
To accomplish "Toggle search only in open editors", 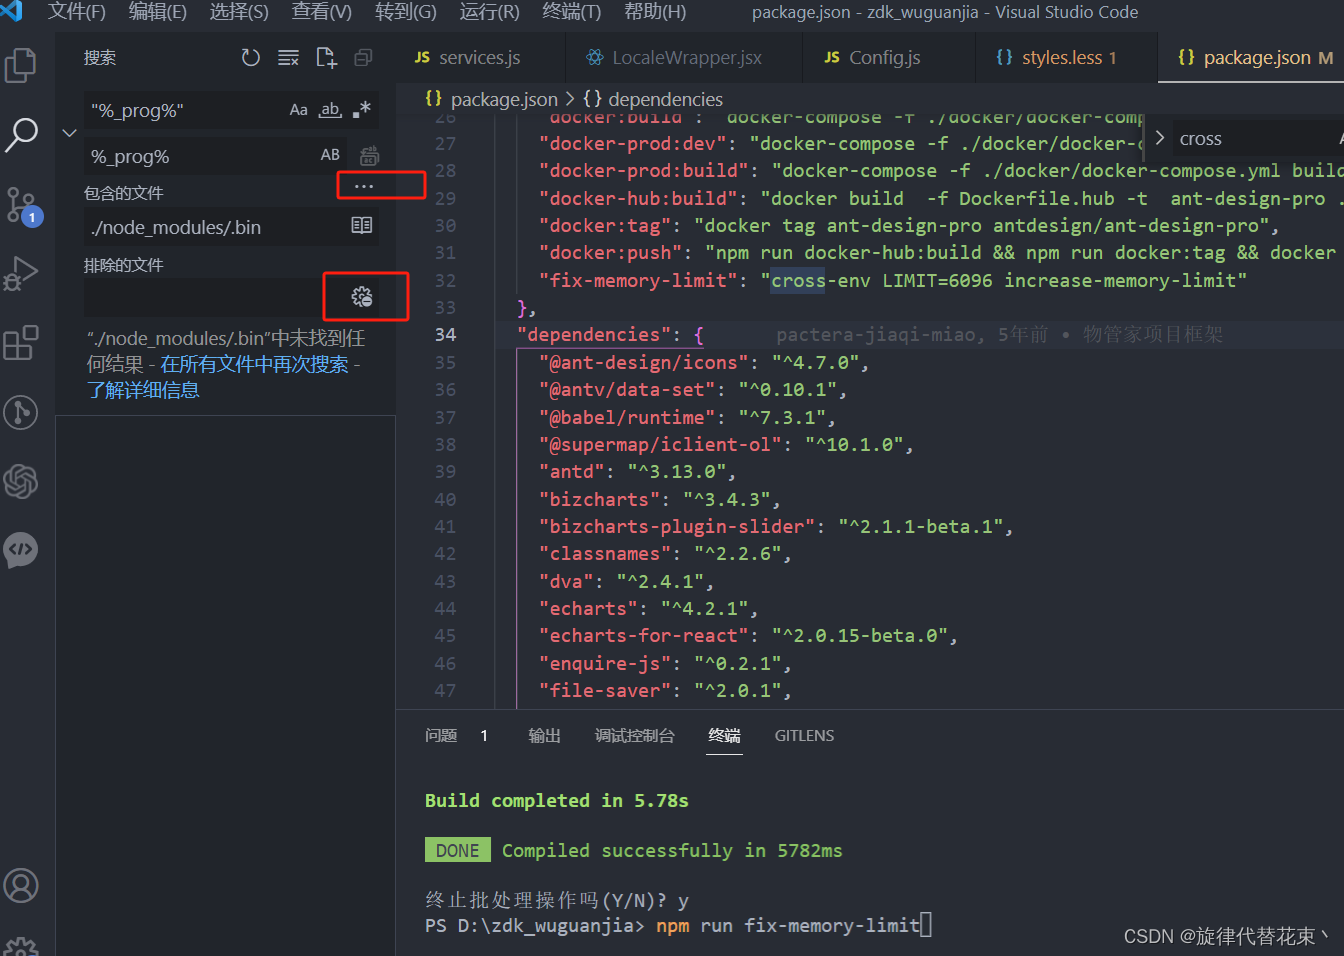I will click(362, 226).
